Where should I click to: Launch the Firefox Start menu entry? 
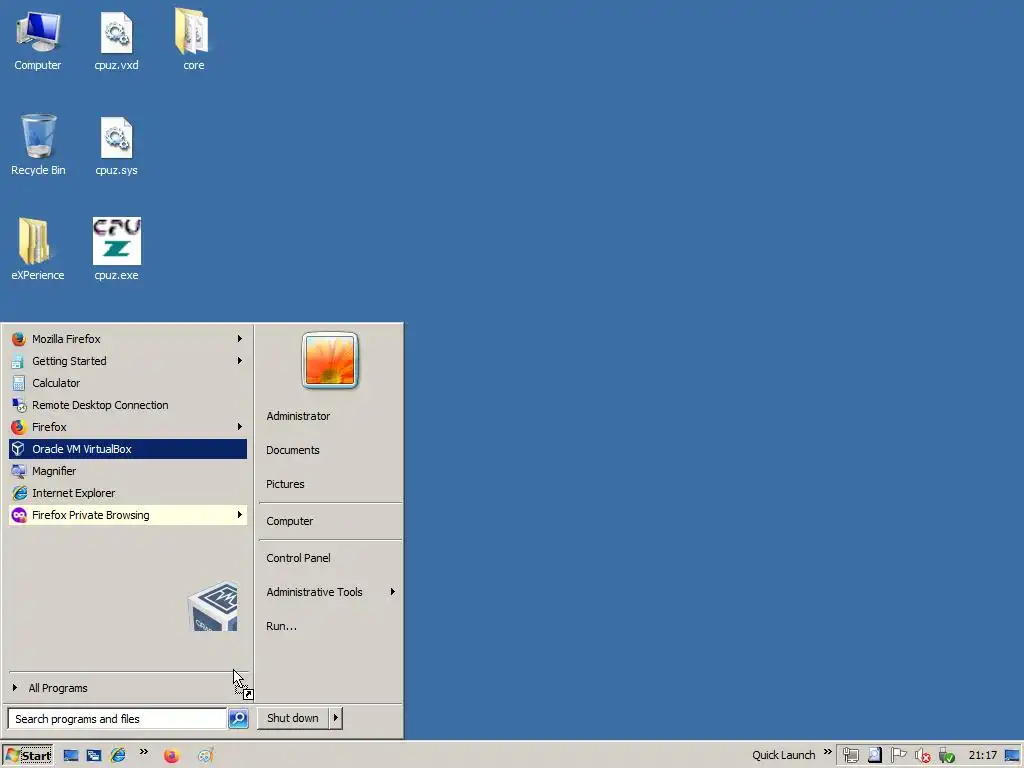(x=128, y=427)
